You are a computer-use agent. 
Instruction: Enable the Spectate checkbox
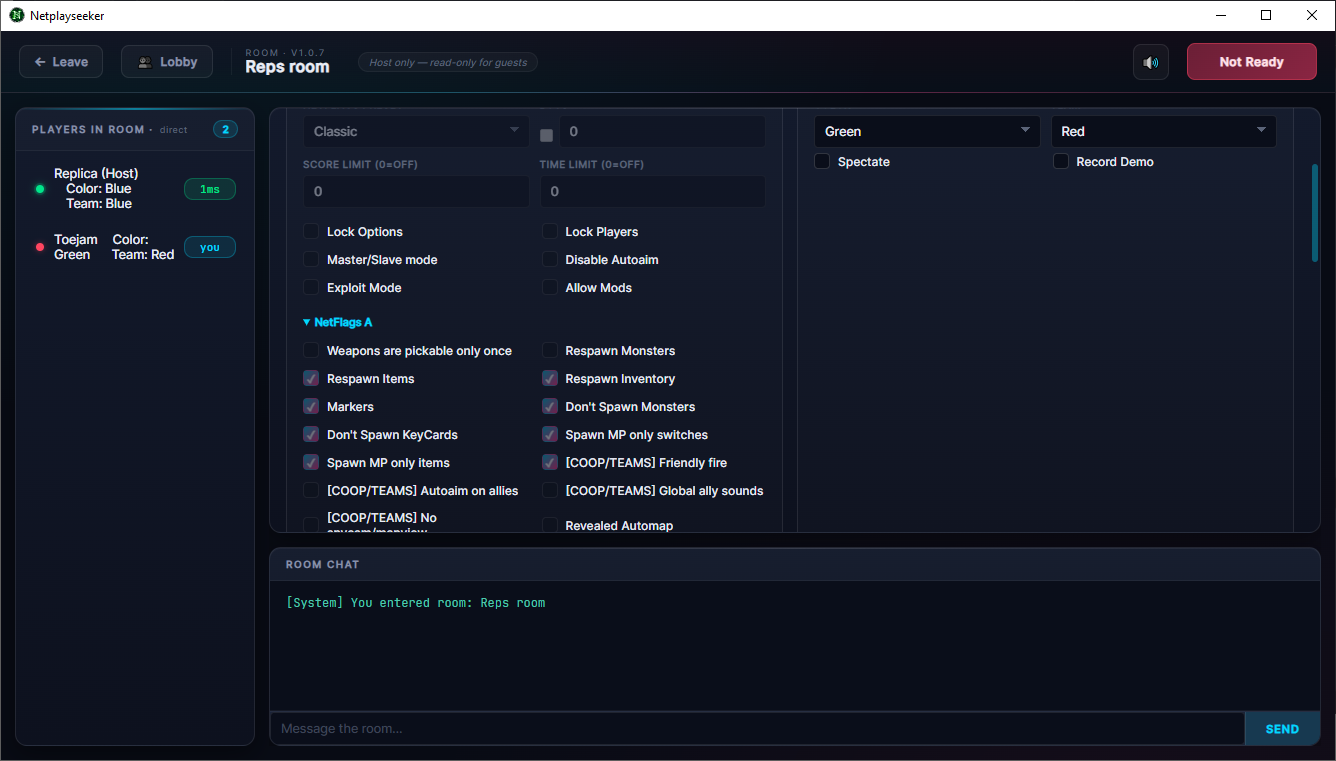pyautogui.click(x=822, y=161)
